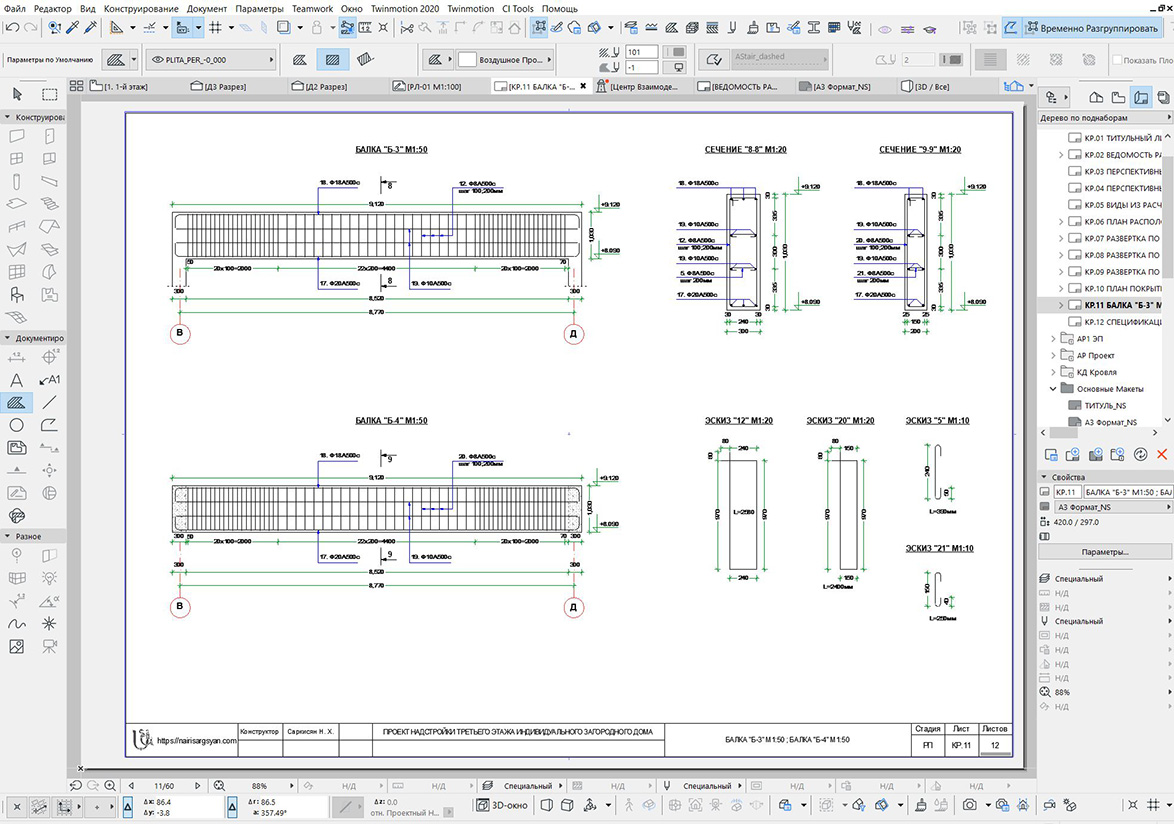
Task: Open the tab overview grid icon
Action: tap(76, 86)
